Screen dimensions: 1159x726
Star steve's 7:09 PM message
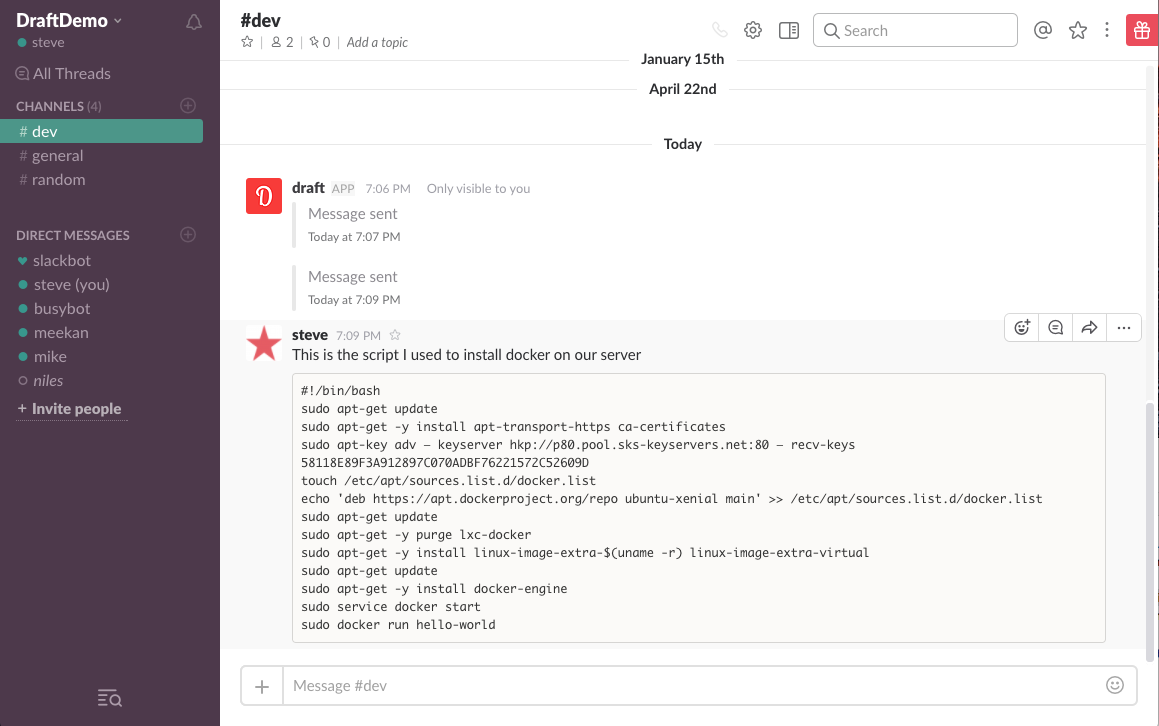pos(395,335)
